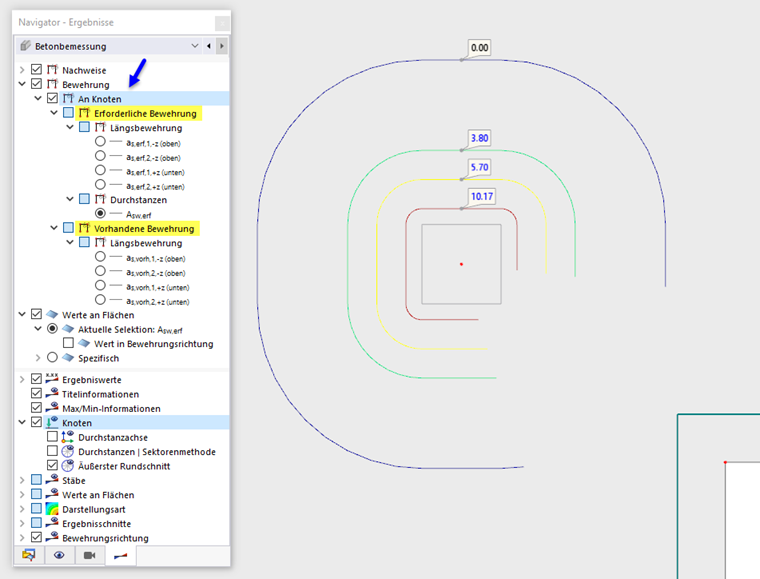Select as,vorh,1,-z (oben) radio button
Image resolution: width=760 pixels, height=579 pixels.
100,256
